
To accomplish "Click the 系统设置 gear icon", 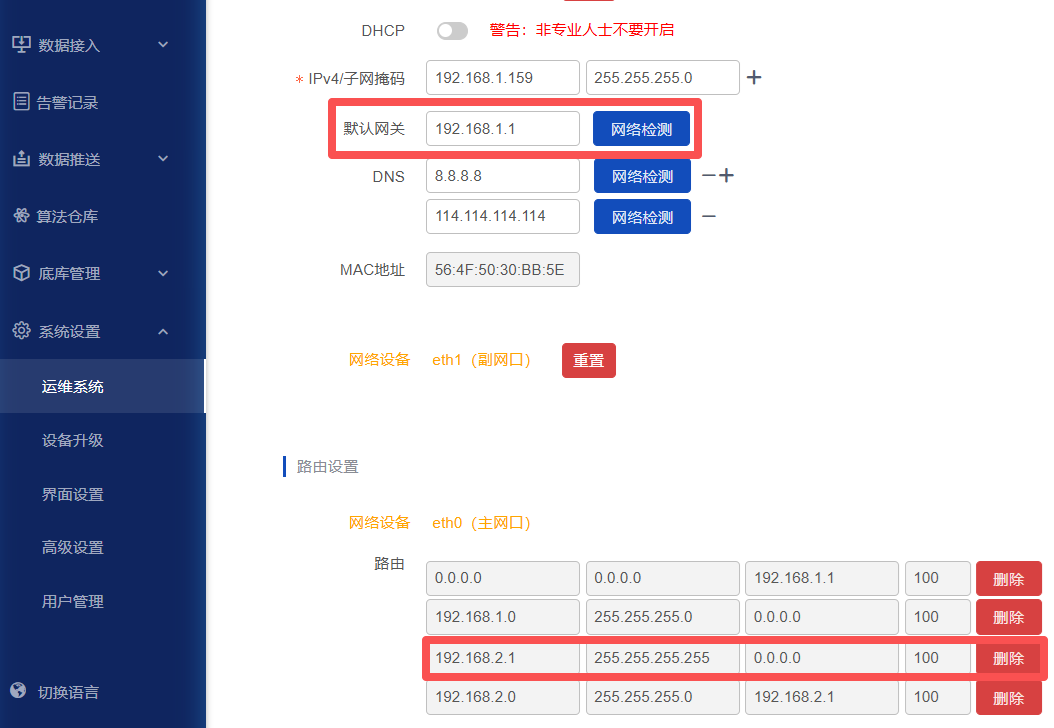I will [21, 331].
